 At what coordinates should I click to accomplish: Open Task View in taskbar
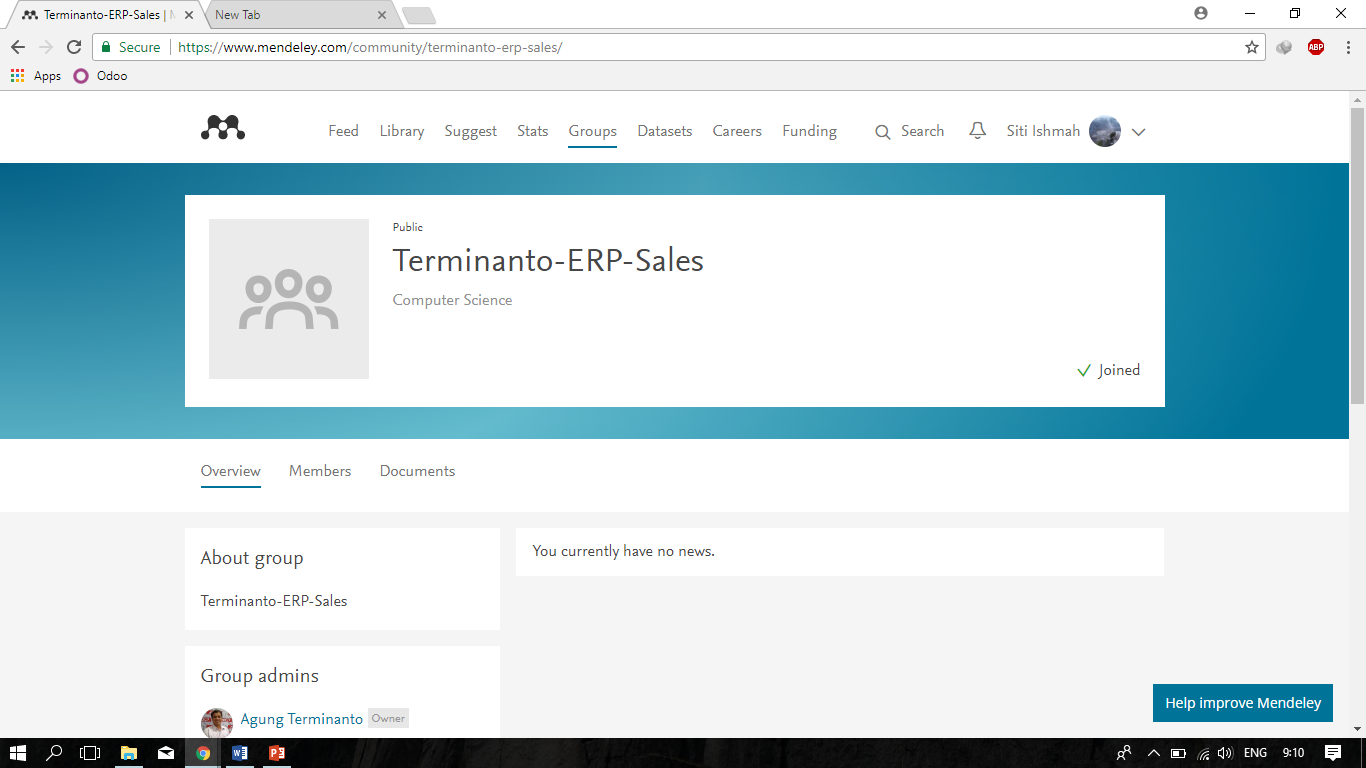pos(90,753)
